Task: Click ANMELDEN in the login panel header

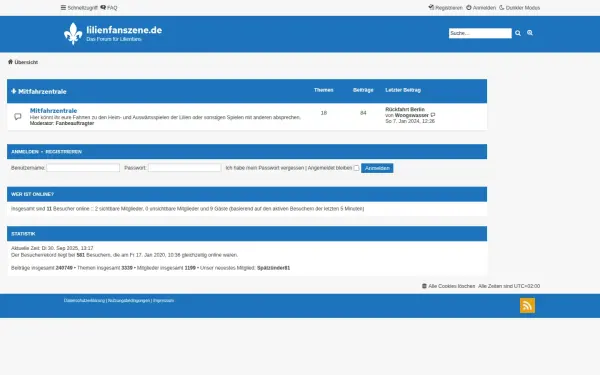Action: click(25, 152)
